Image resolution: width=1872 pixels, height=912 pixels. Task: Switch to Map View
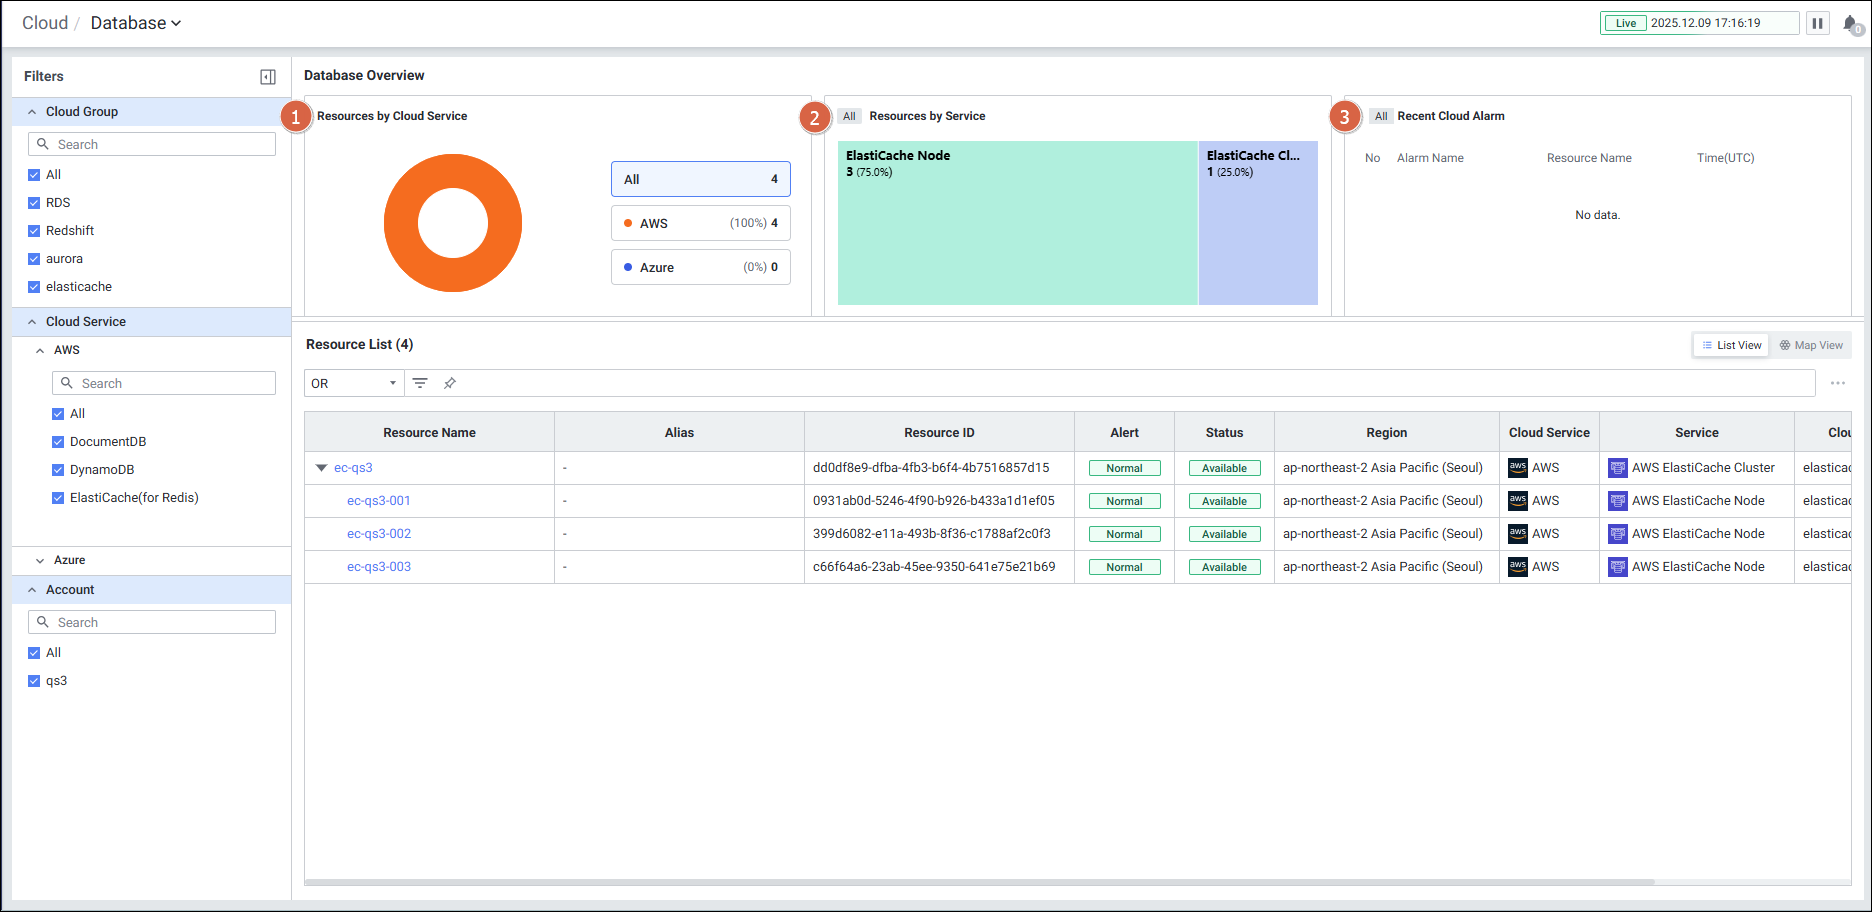pyautogui.click(x=1810, y=345)
